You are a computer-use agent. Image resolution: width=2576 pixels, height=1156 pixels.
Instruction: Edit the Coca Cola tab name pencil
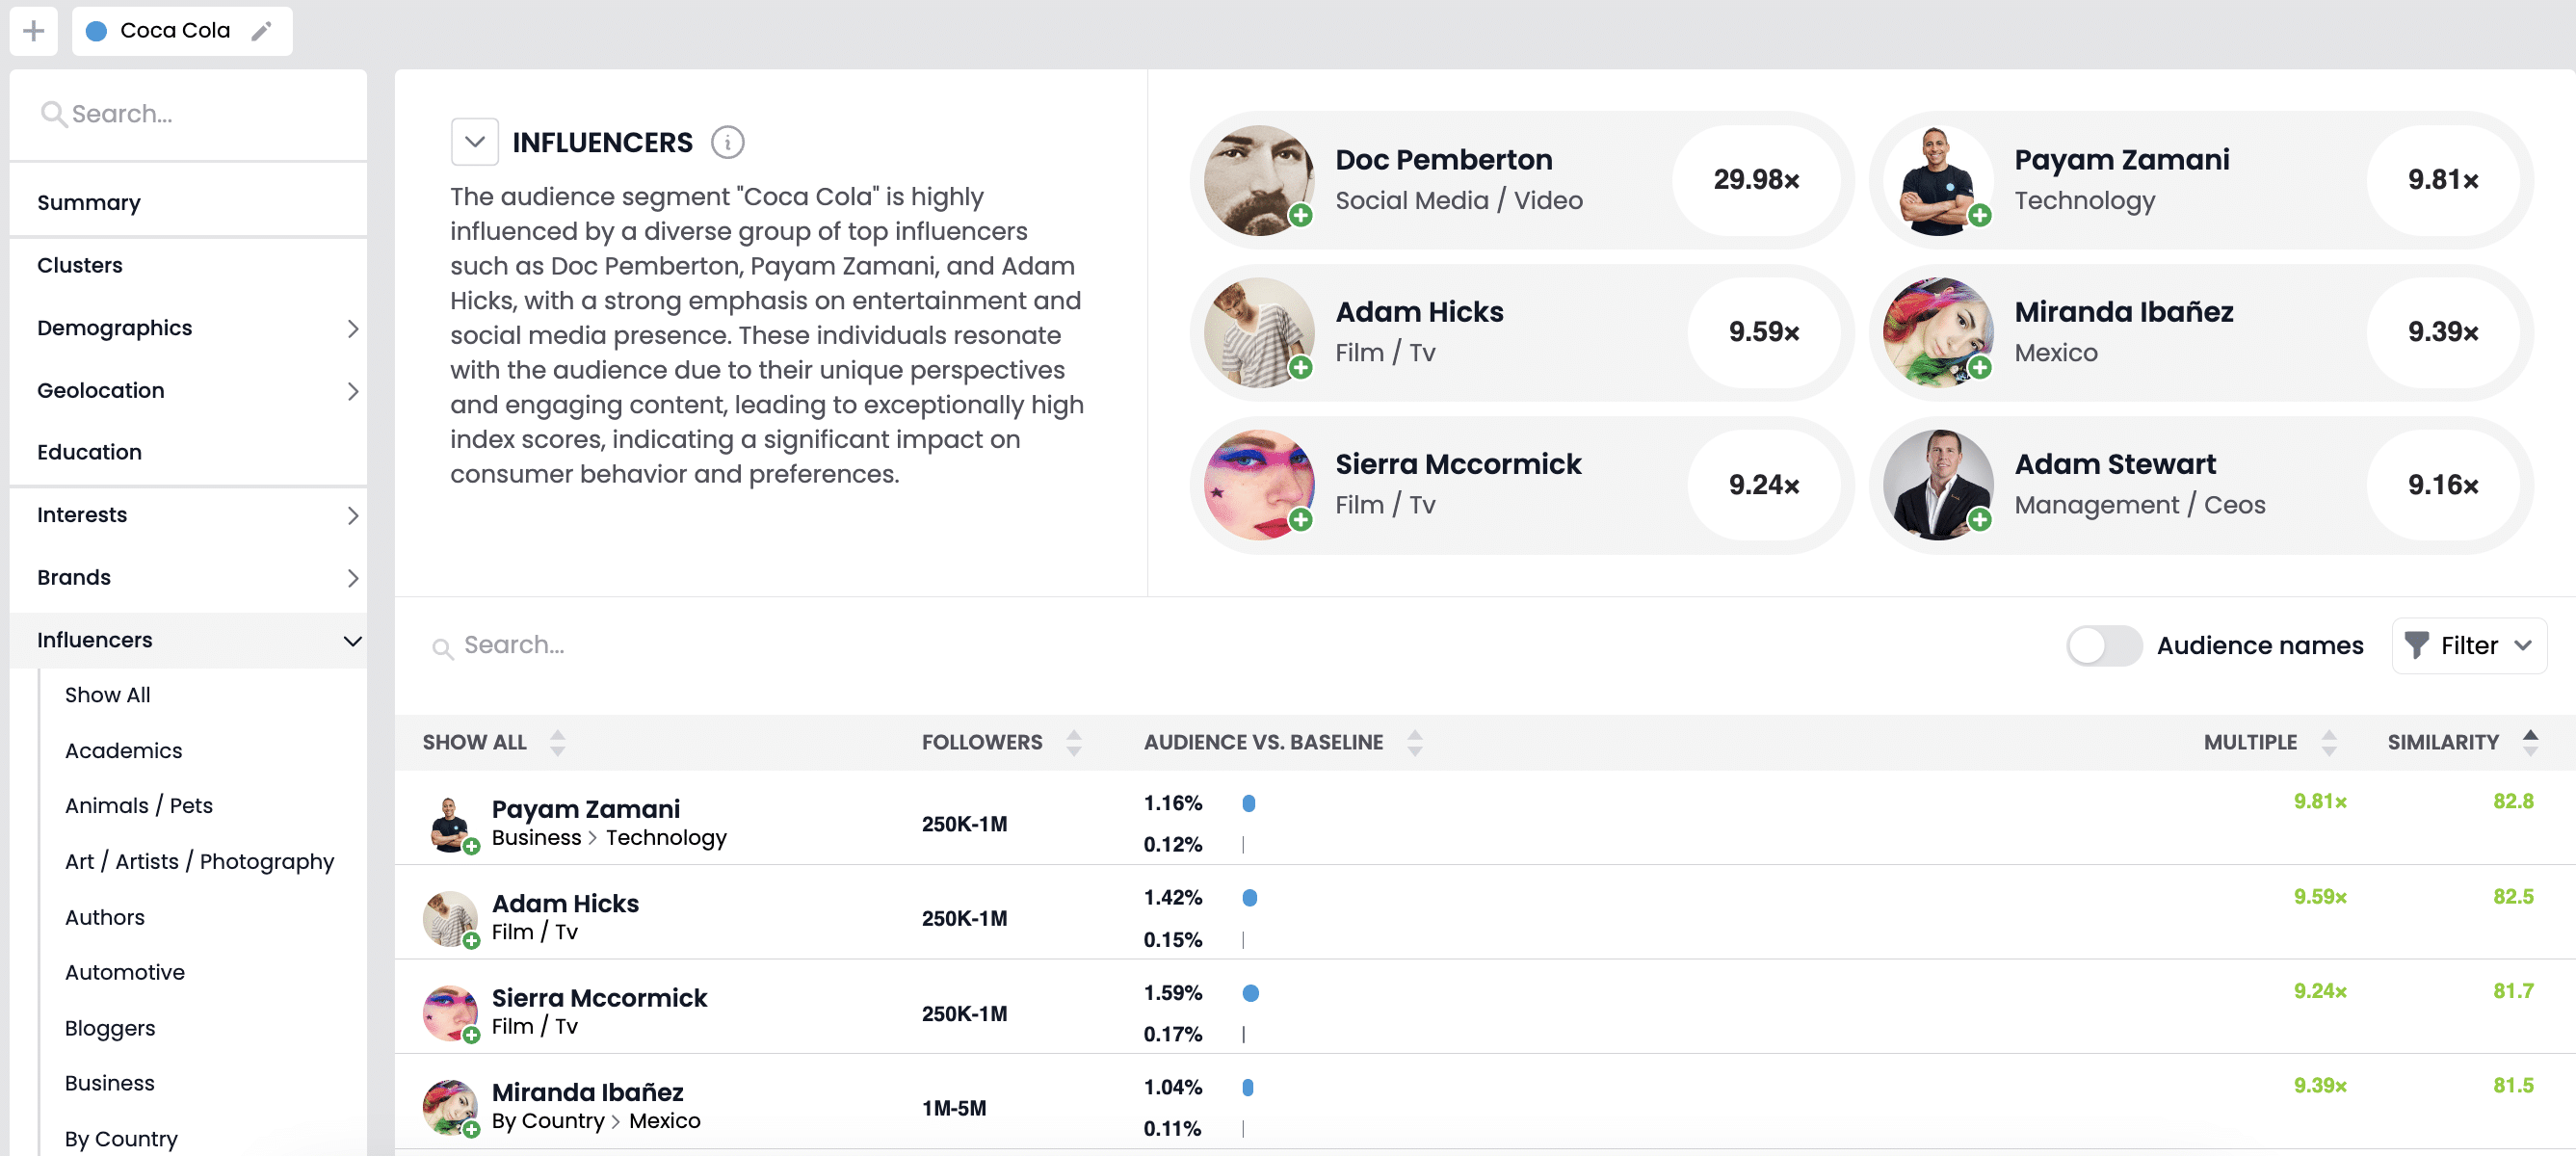pos(261,31)
